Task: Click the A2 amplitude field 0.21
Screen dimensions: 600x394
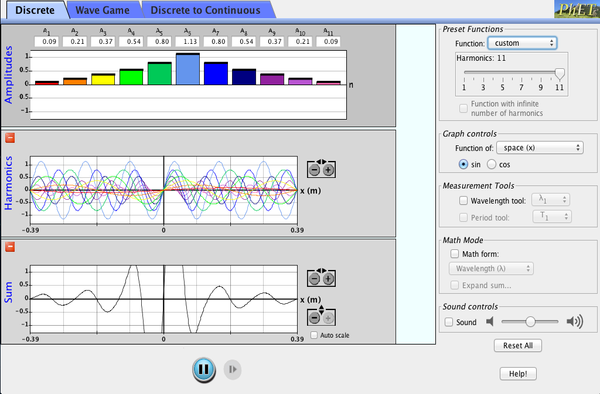Action: 75,41
